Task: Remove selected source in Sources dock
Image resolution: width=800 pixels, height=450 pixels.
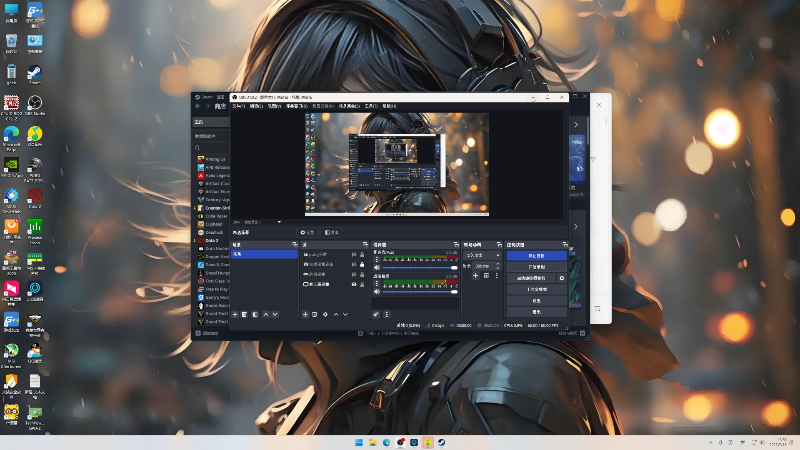Action: [315, 315]
